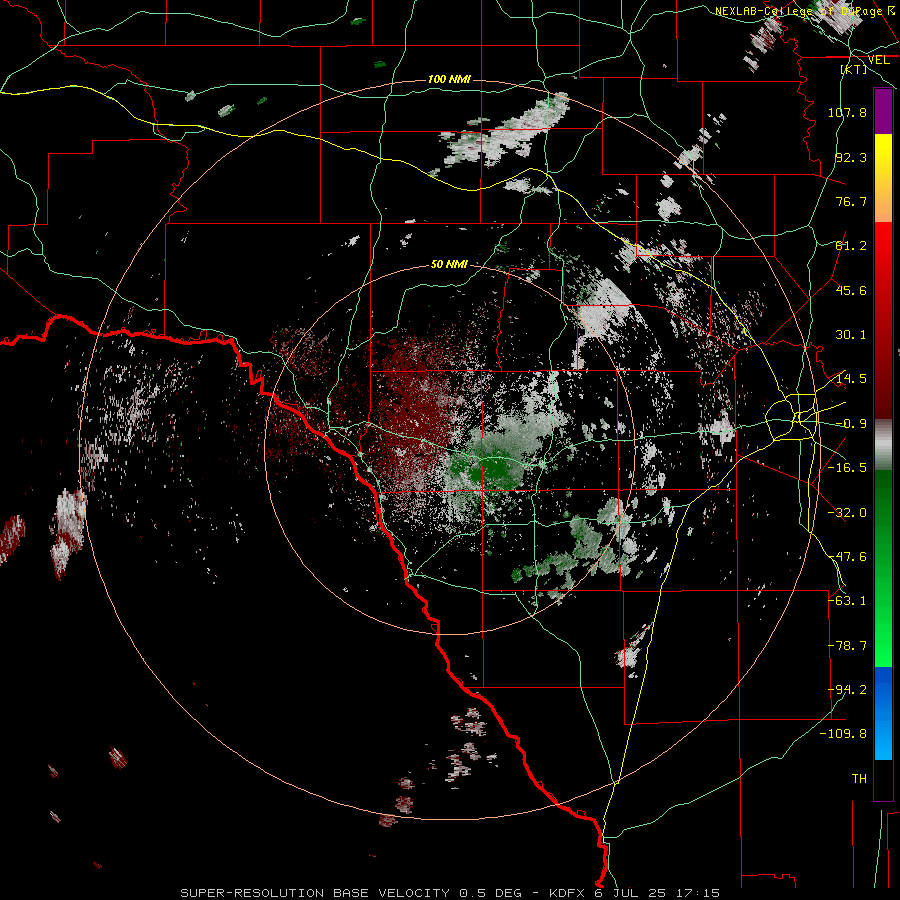The image size is (900, 900).
Task: Click the 45.6 velocity scale value
Action: click(x=851, y=290)
